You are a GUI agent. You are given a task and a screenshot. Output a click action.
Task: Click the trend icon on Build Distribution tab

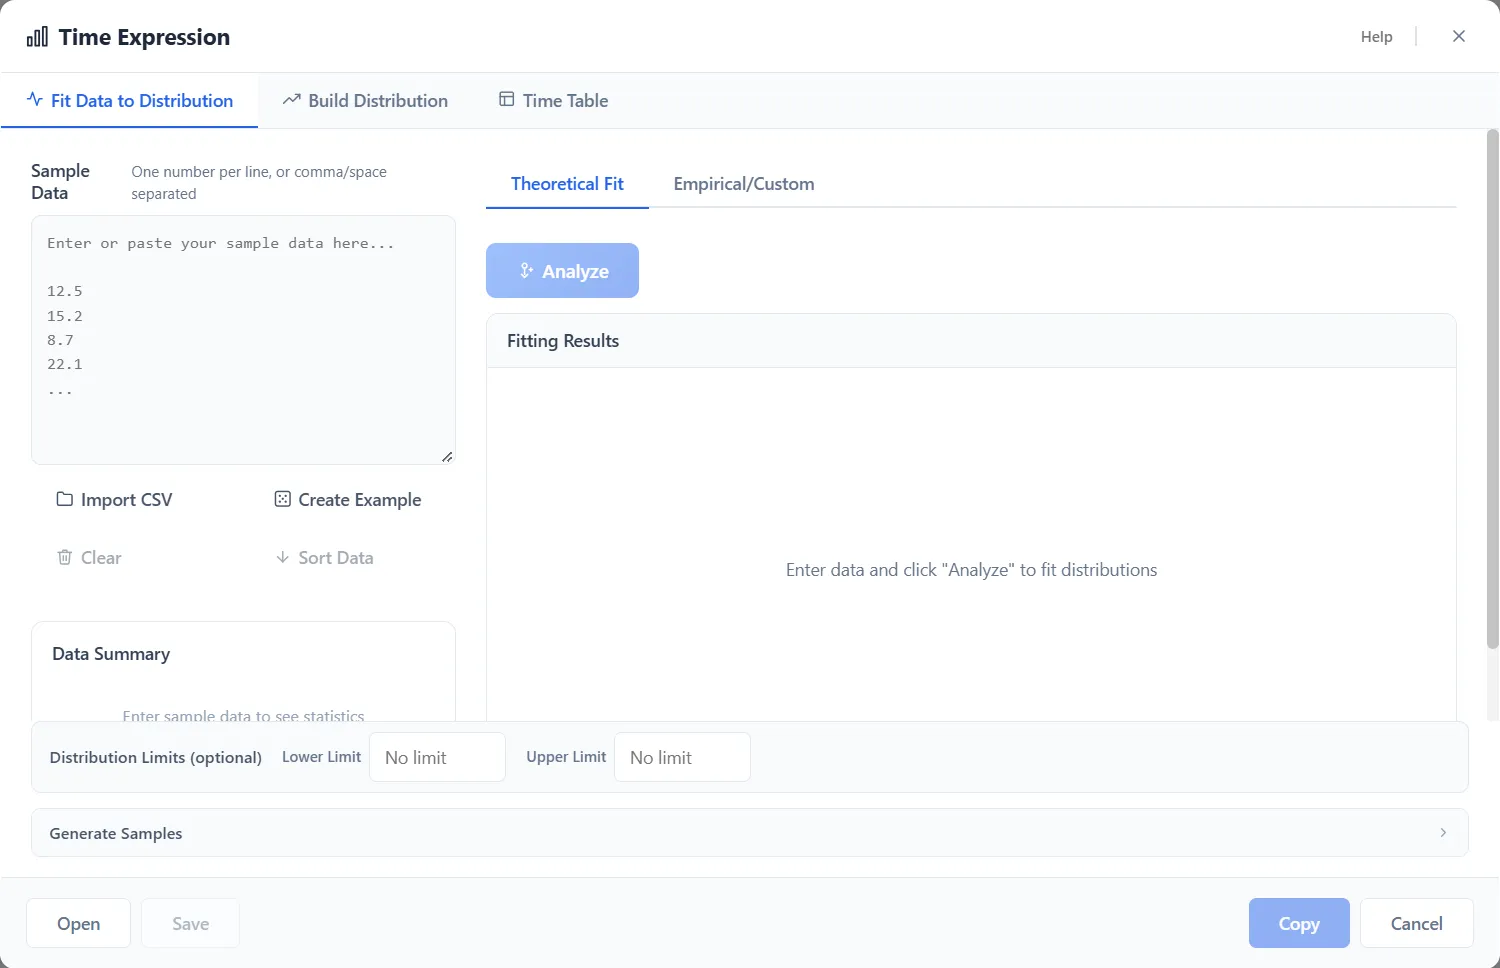coord(292,100)
